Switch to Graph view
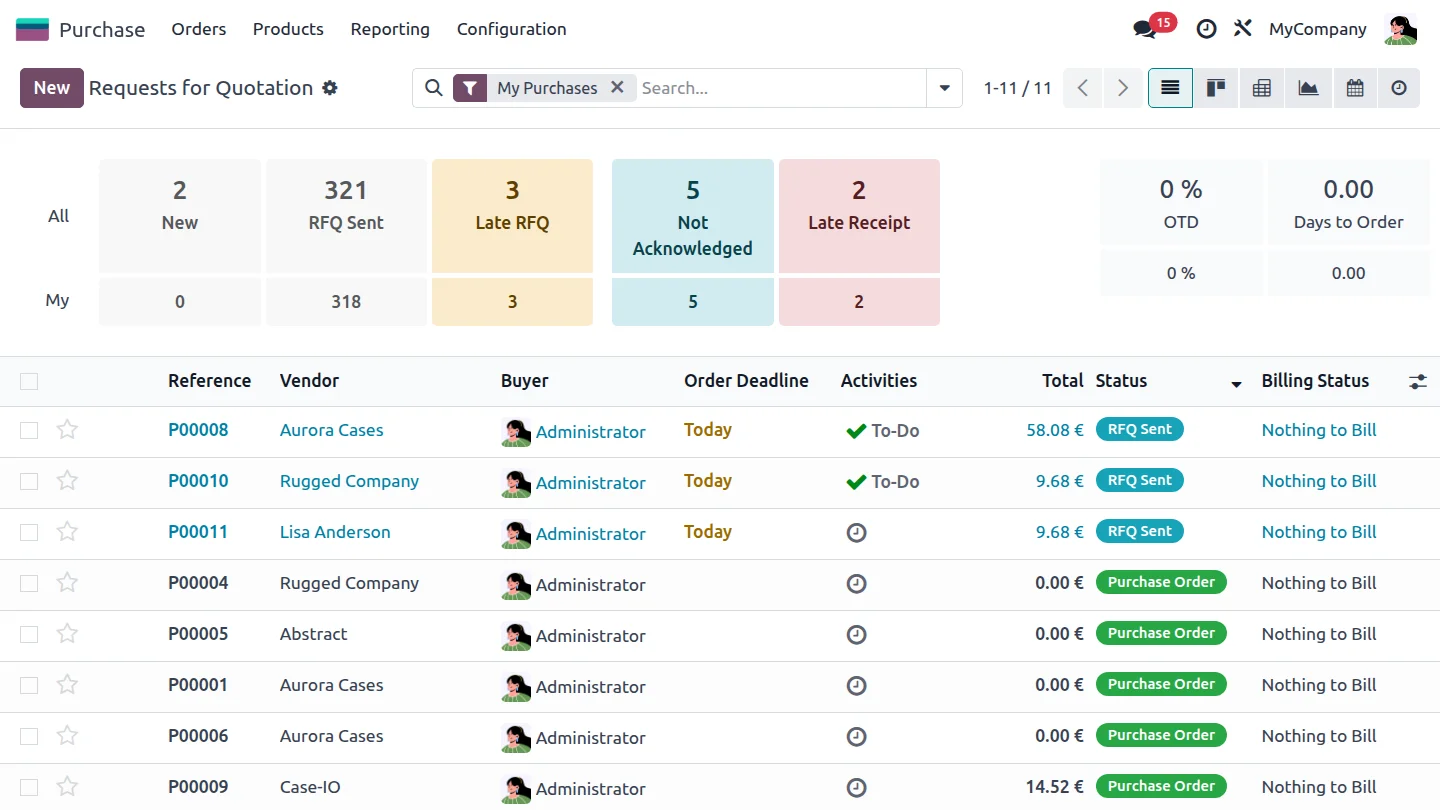This screenshot has width=1440, height=810. pyautogui.click(x=1308, y=88)
